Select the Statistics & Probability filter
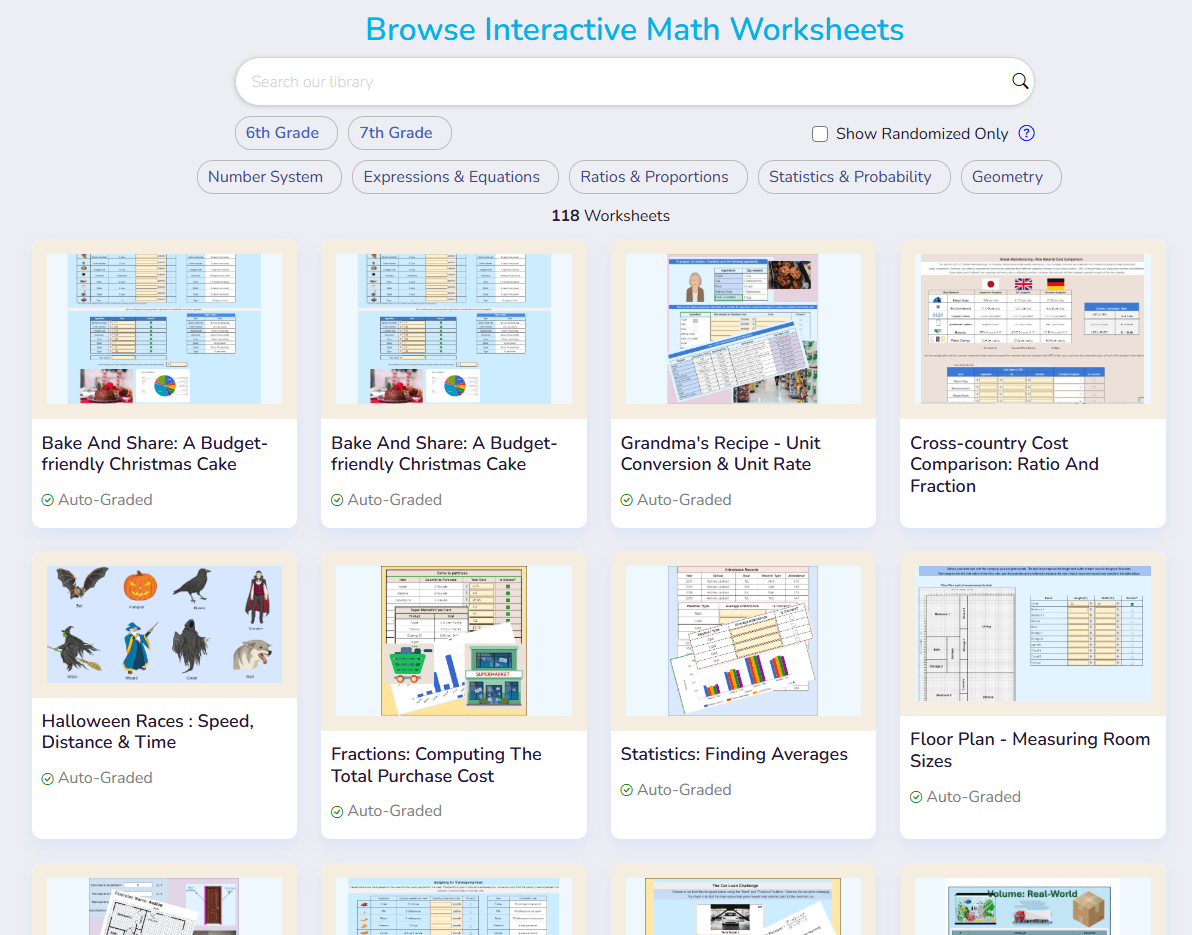The image size is (1192, 935). (x=854, y=177)
